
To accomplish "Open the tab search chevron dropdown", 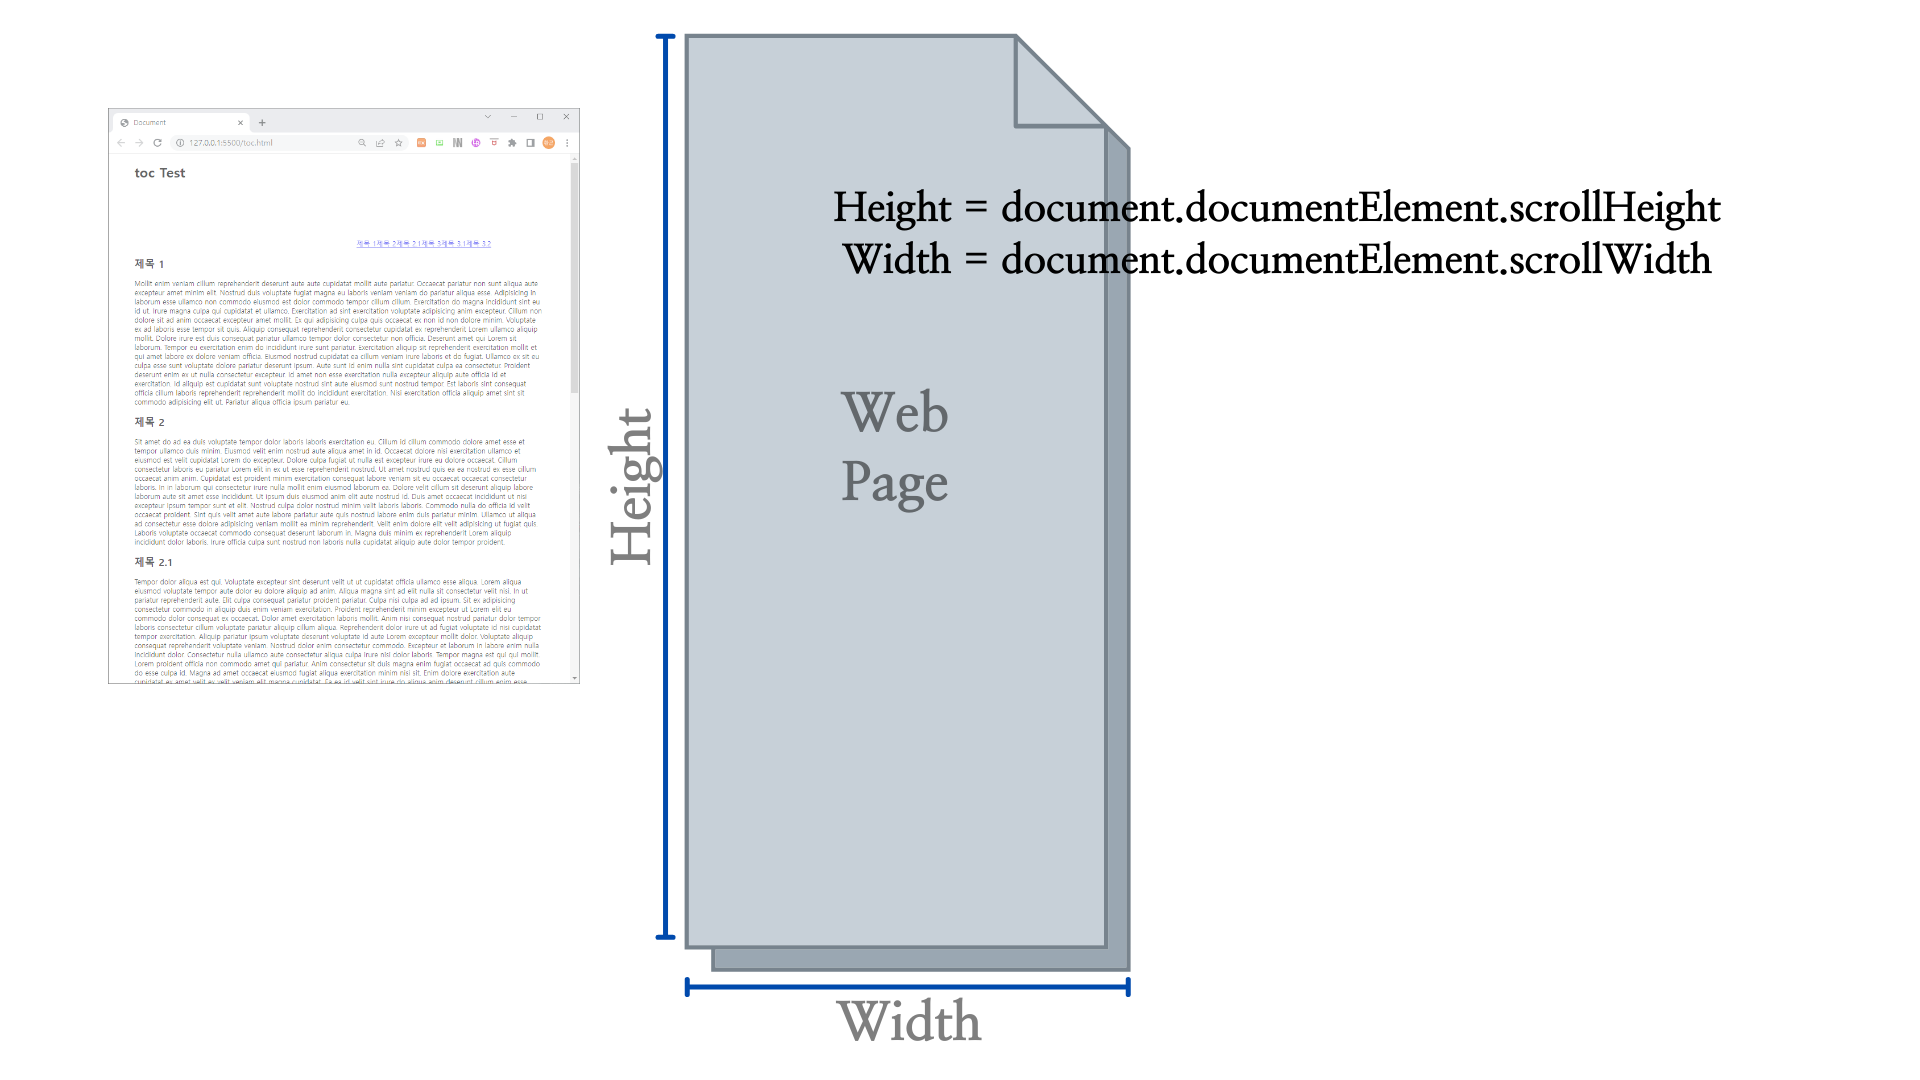I will [488, 117].
